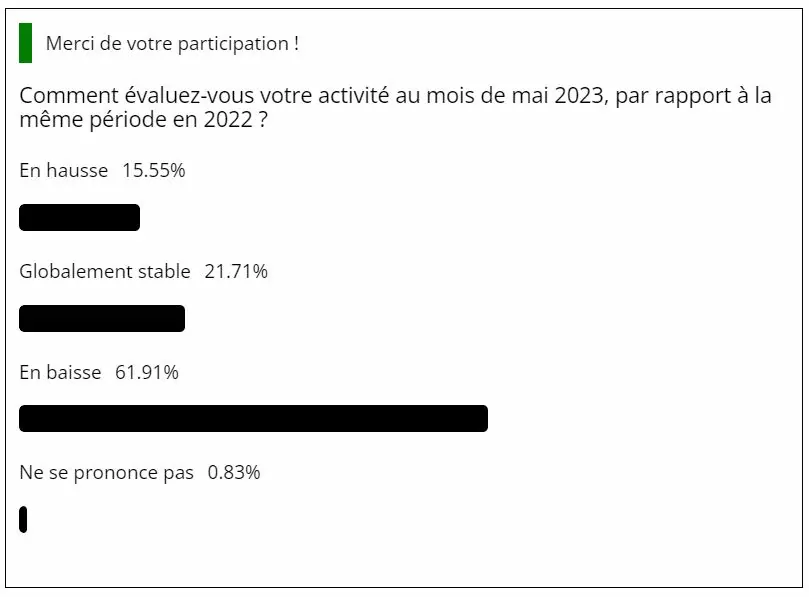Click the 0.83% percentage value
Viewport: 809px width, 597px height.
click(x=234, y=473)
